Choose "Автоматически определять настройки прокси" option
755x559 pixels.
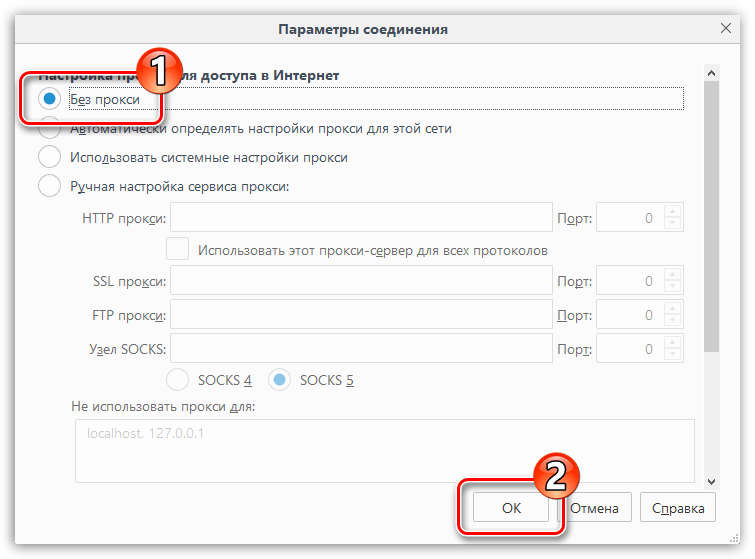tap(49, 129)
